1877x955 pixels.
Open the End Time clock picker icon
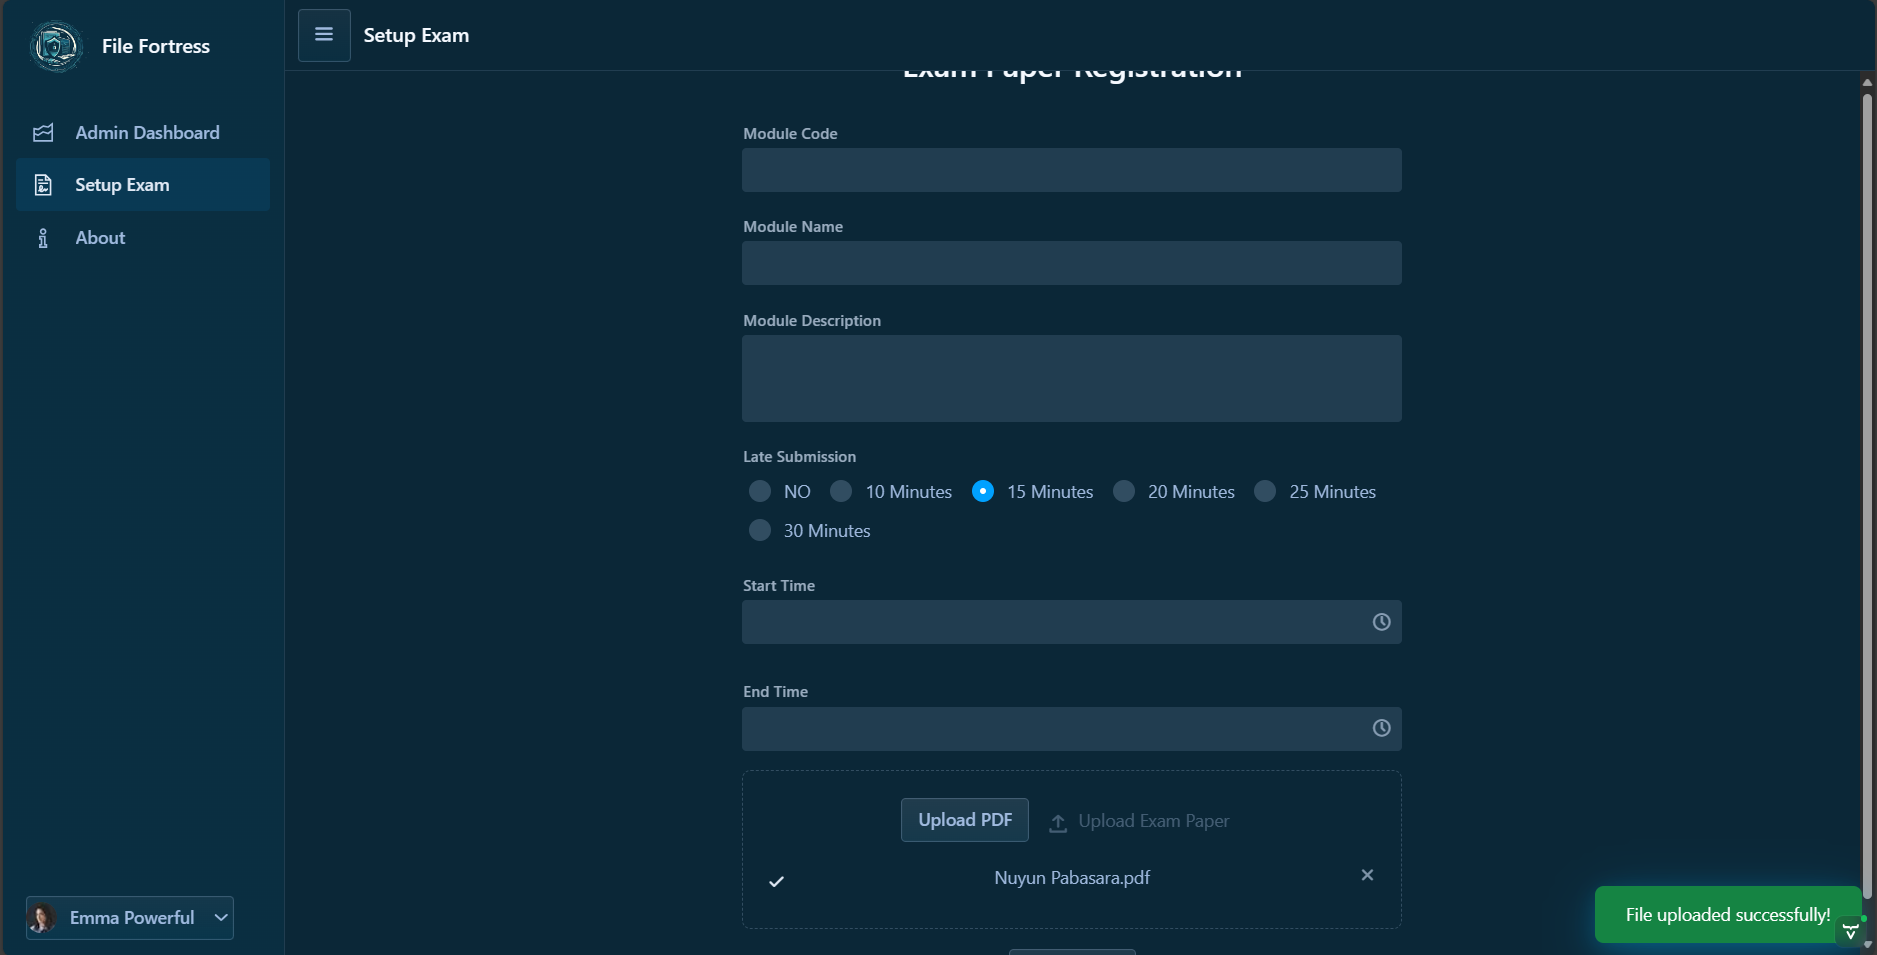[x=1381, y=728]
